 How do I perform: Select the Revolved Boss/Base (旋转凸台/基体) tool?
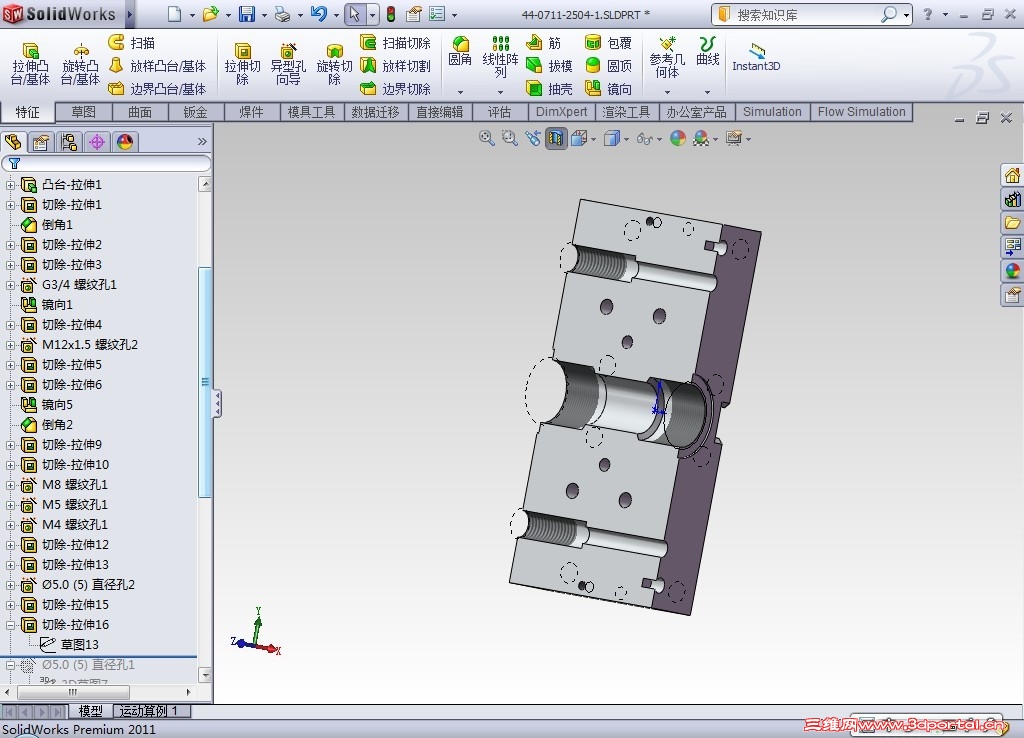coord(80,64)
